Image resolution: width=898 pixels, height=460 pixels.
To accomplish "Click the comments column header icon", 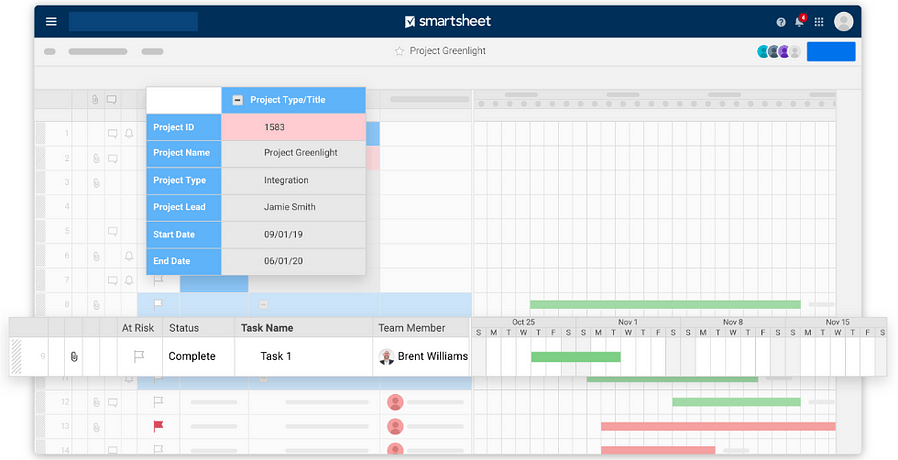I will 112,100.
